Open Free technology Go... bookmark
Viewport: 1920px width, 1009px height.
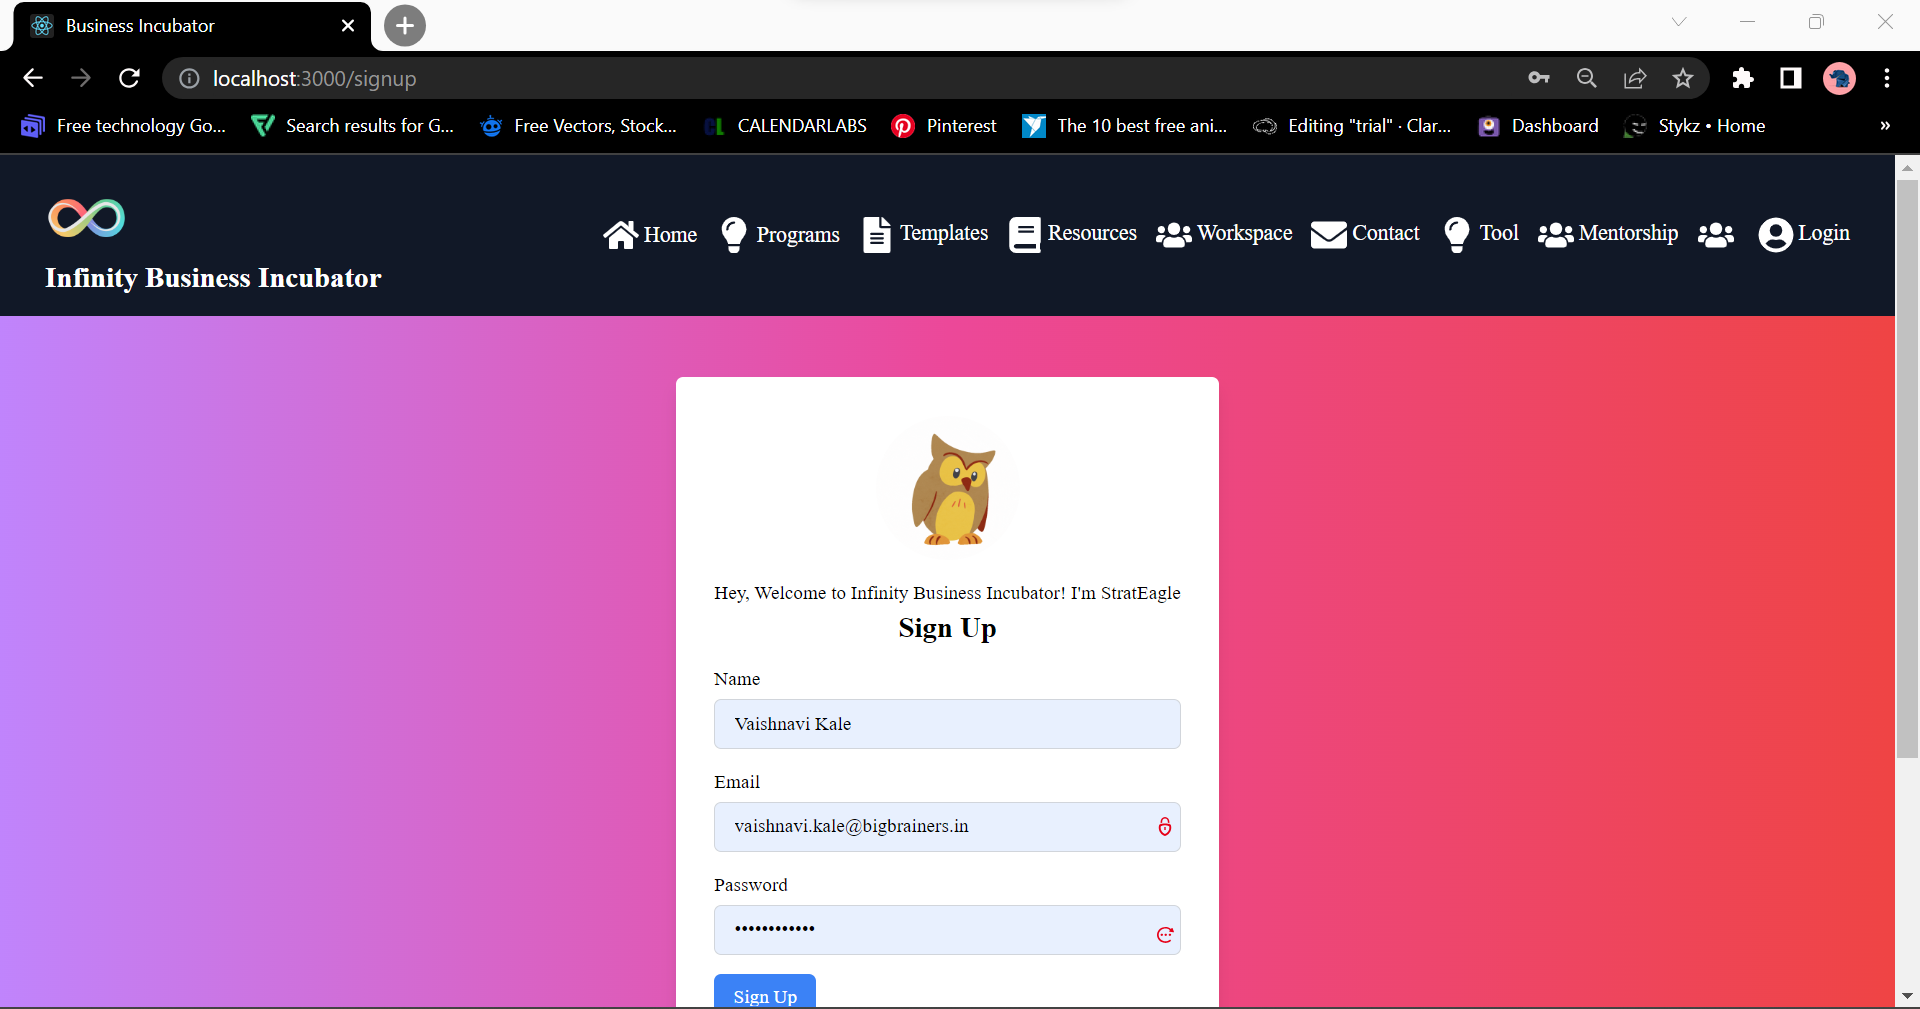point(124,126)
